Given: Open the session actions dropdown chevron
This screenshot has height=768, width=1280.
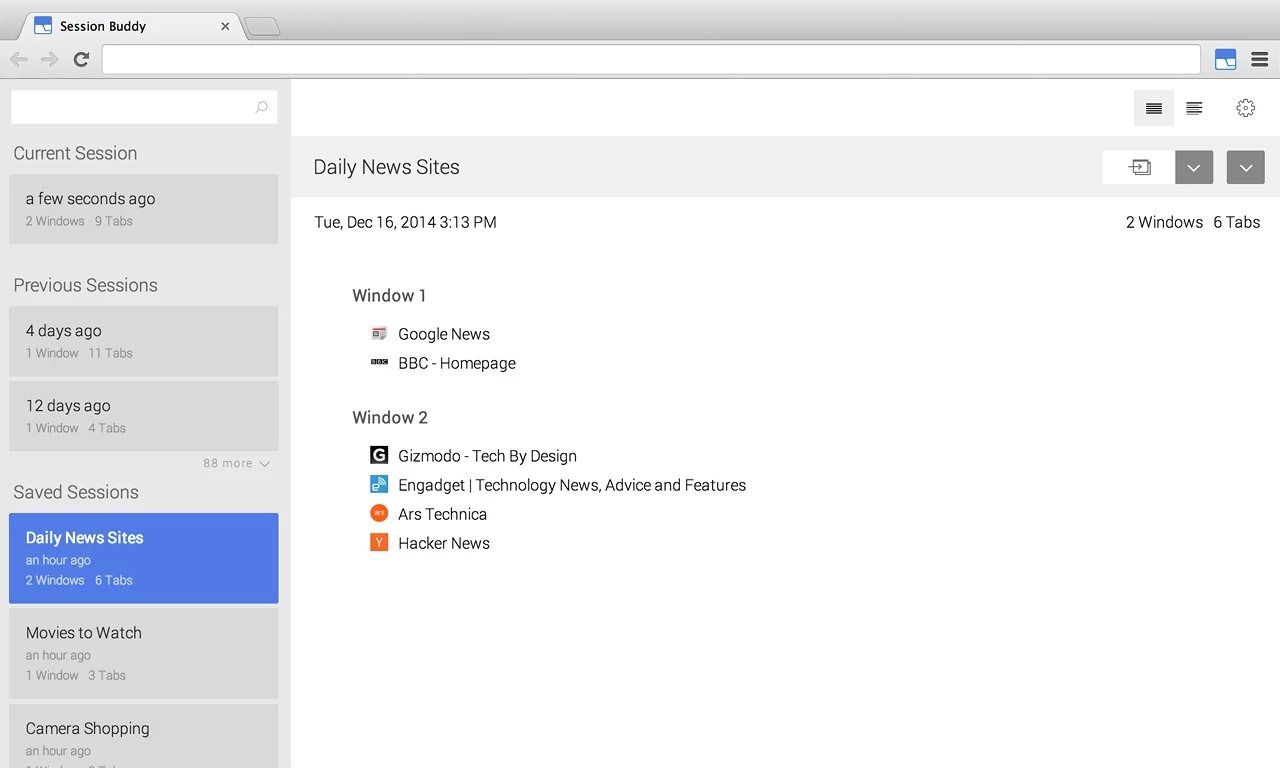Looking at the screenshot, I should [x=1193, y=167].
